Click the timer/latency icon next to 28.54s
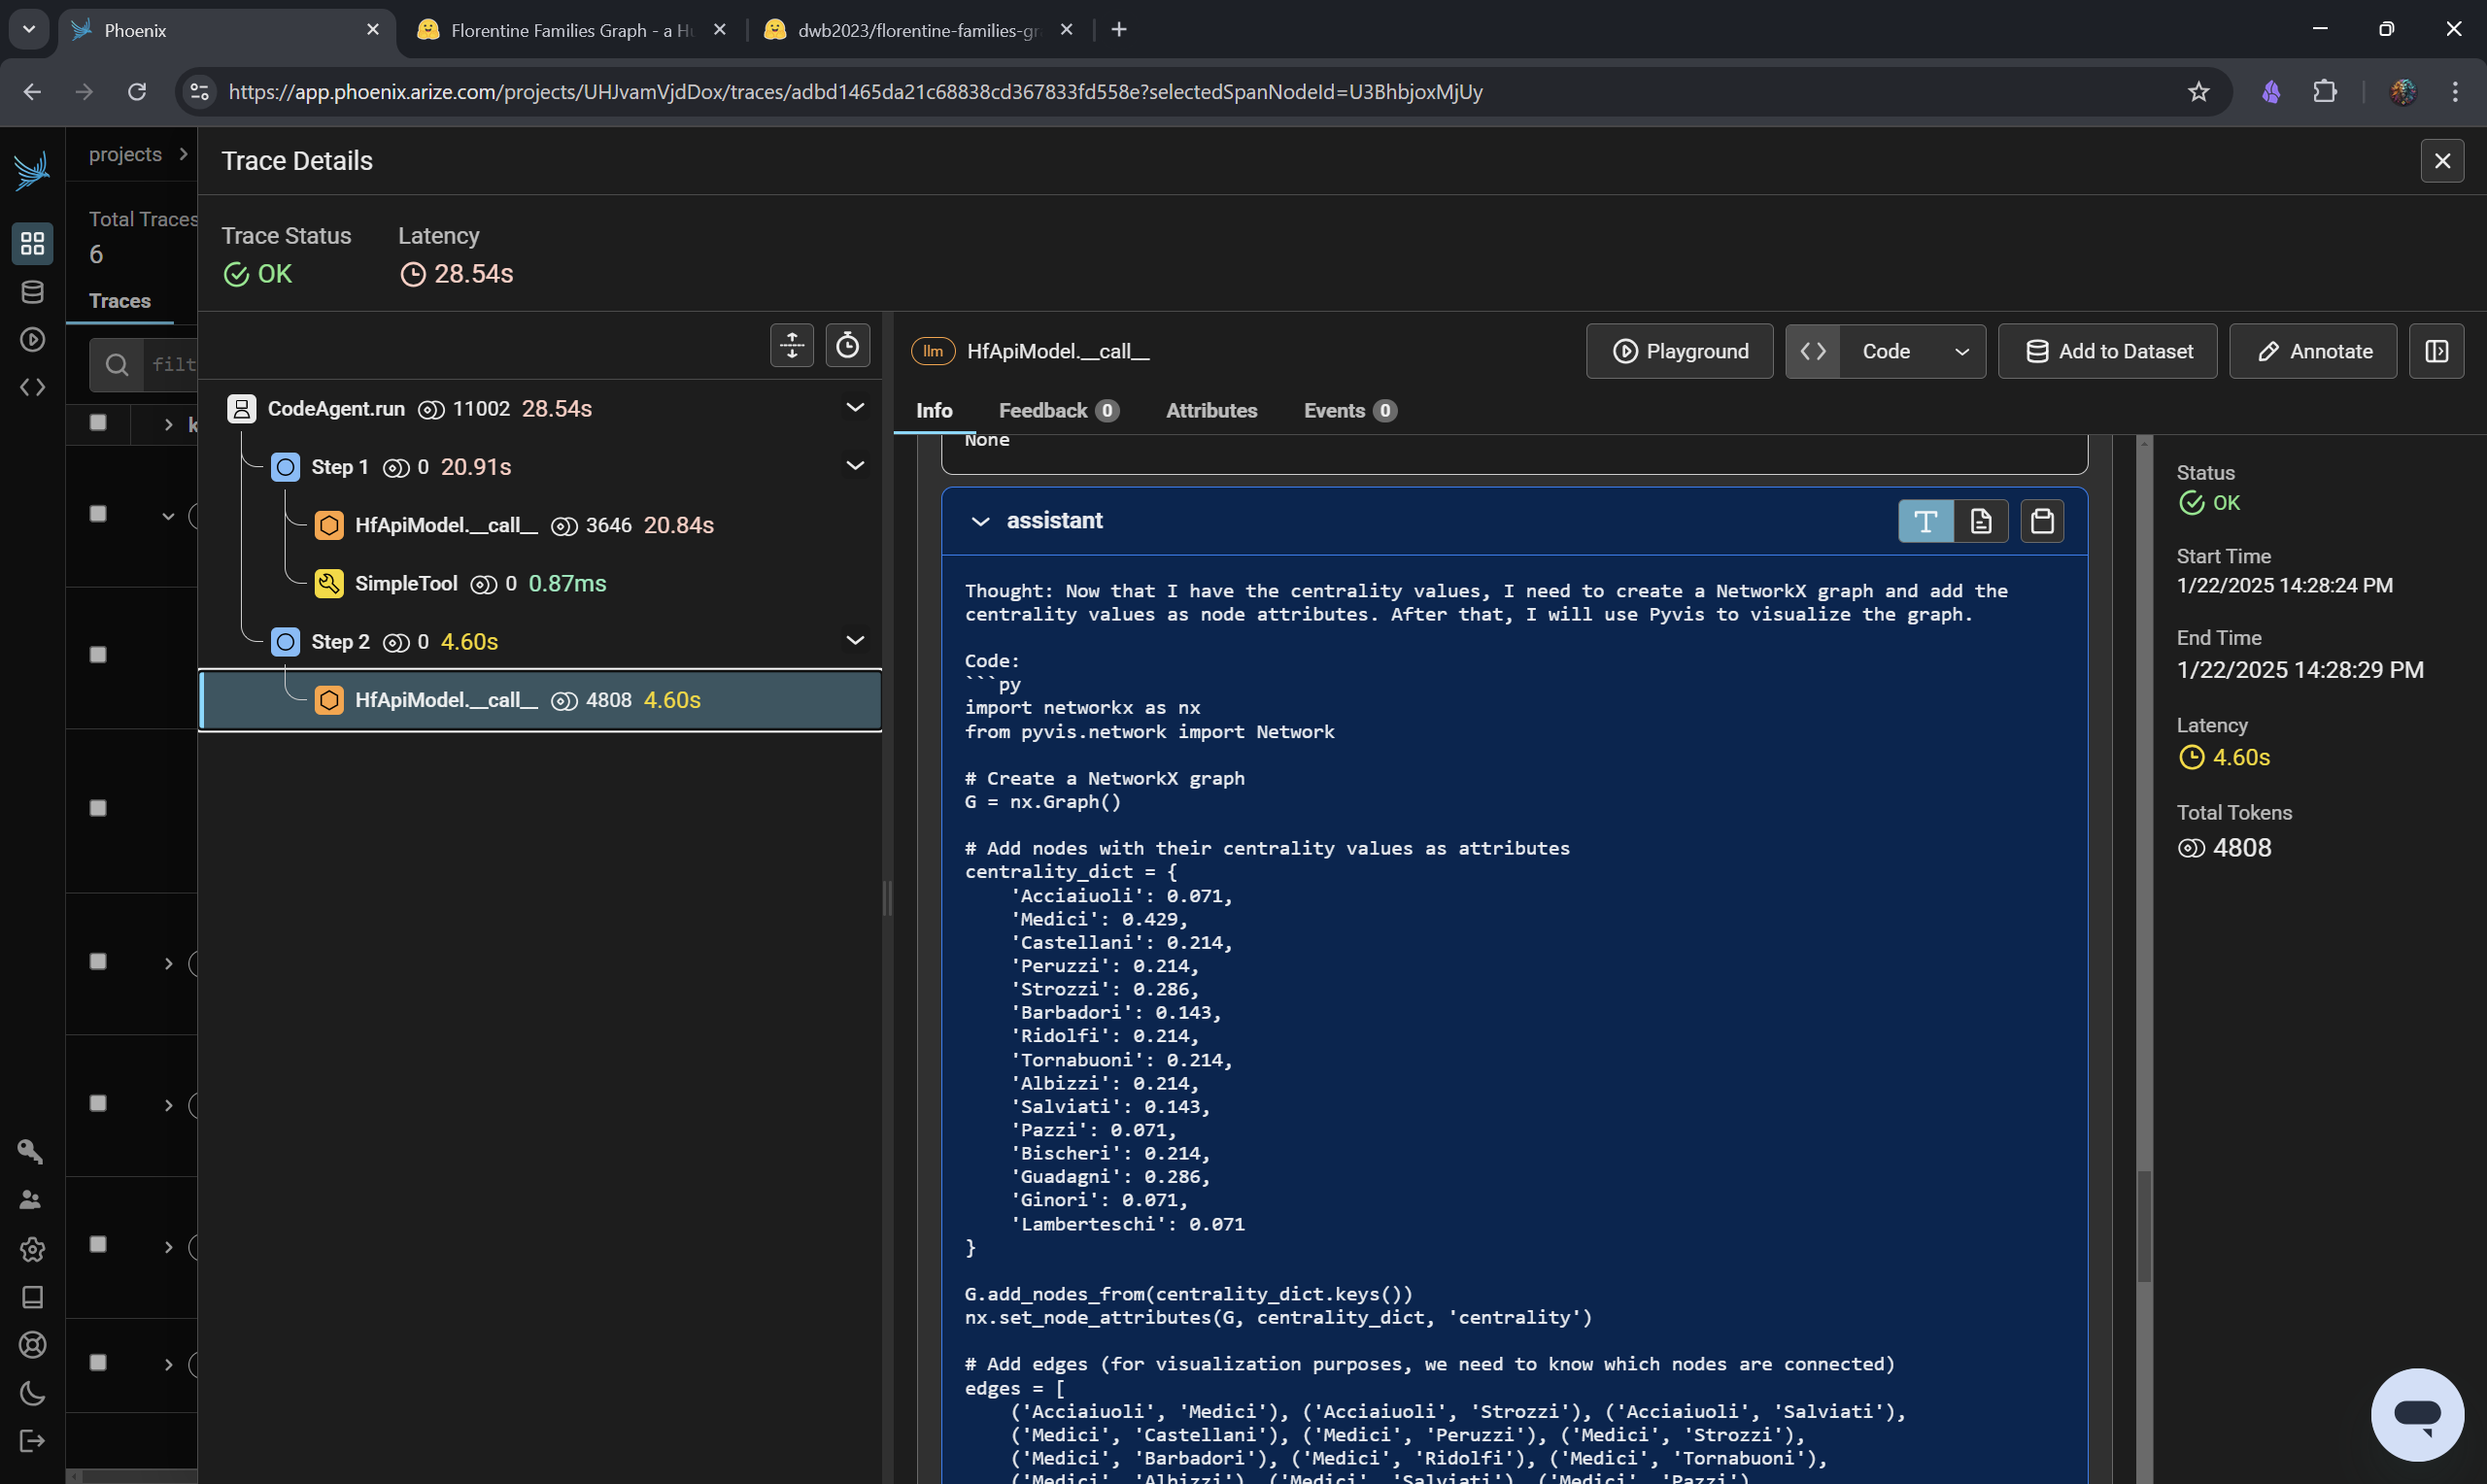 pyautogui.click(x=412, y=274)
